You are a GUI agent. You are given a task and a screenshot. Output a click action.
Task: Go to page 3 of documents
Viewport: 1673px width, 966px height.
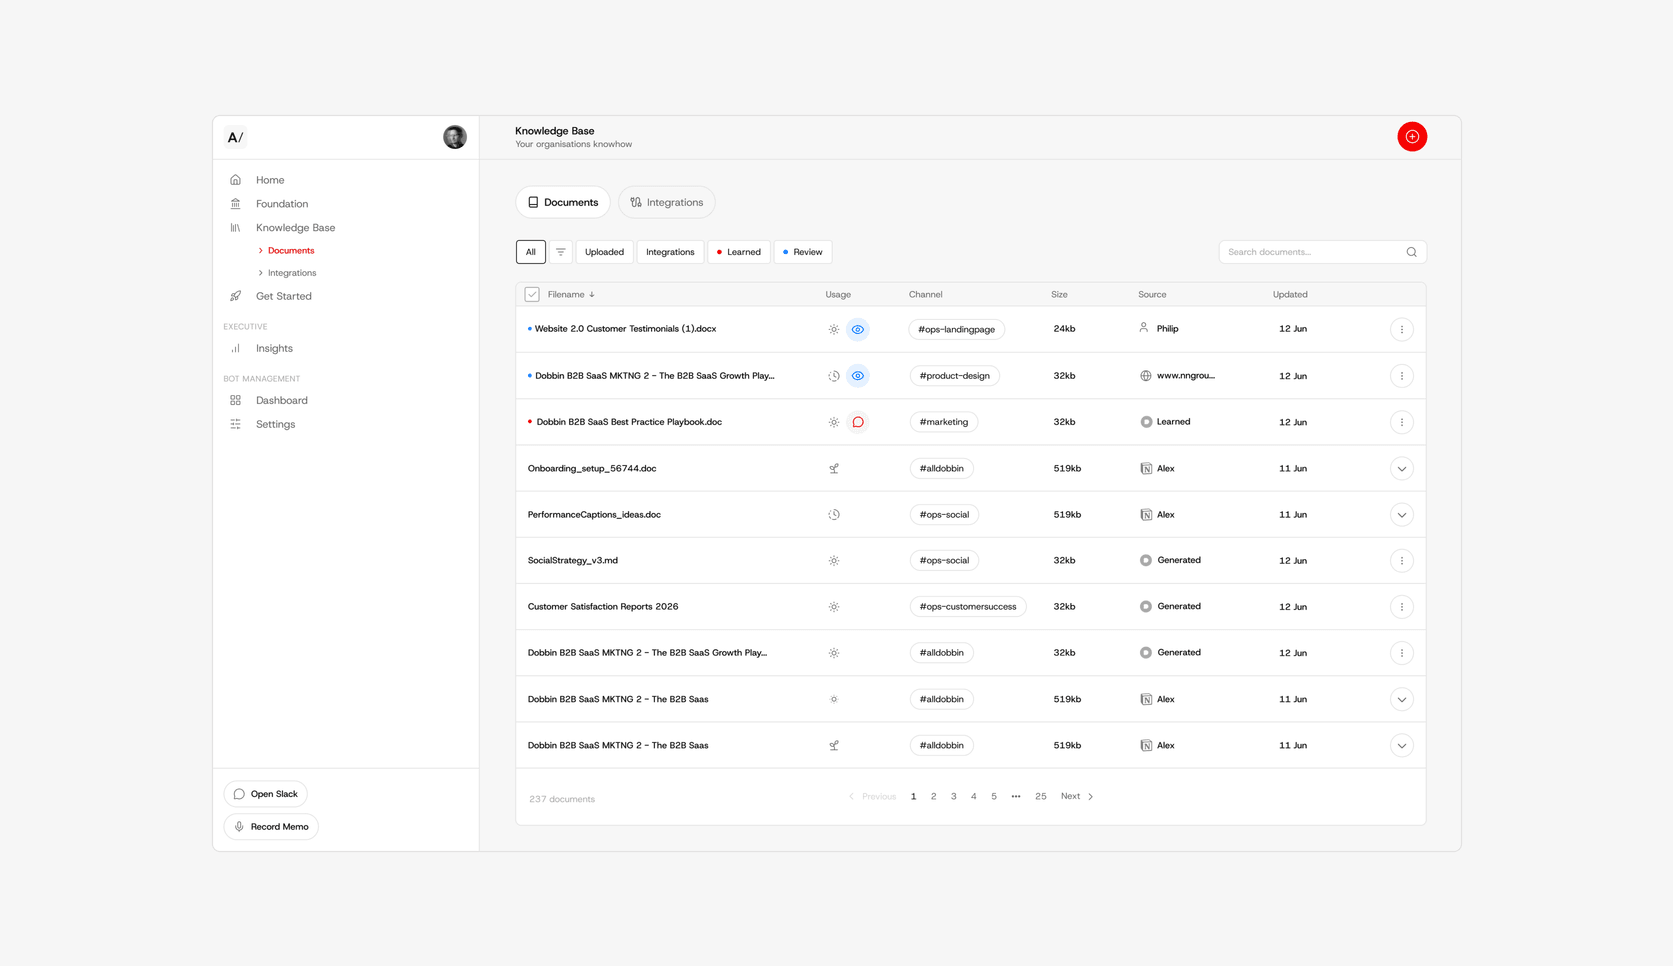pos(954,797)
